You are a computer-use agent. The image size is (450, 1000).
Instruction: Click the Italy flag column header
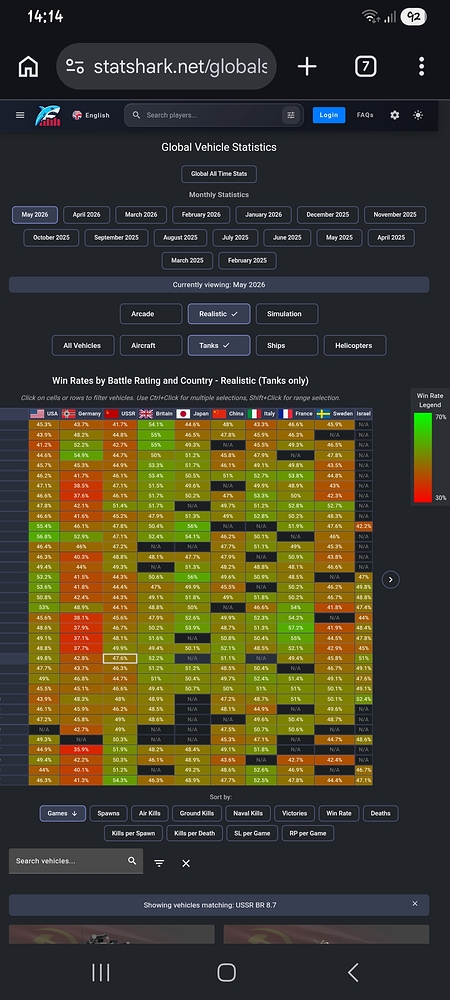pos(261,414)
